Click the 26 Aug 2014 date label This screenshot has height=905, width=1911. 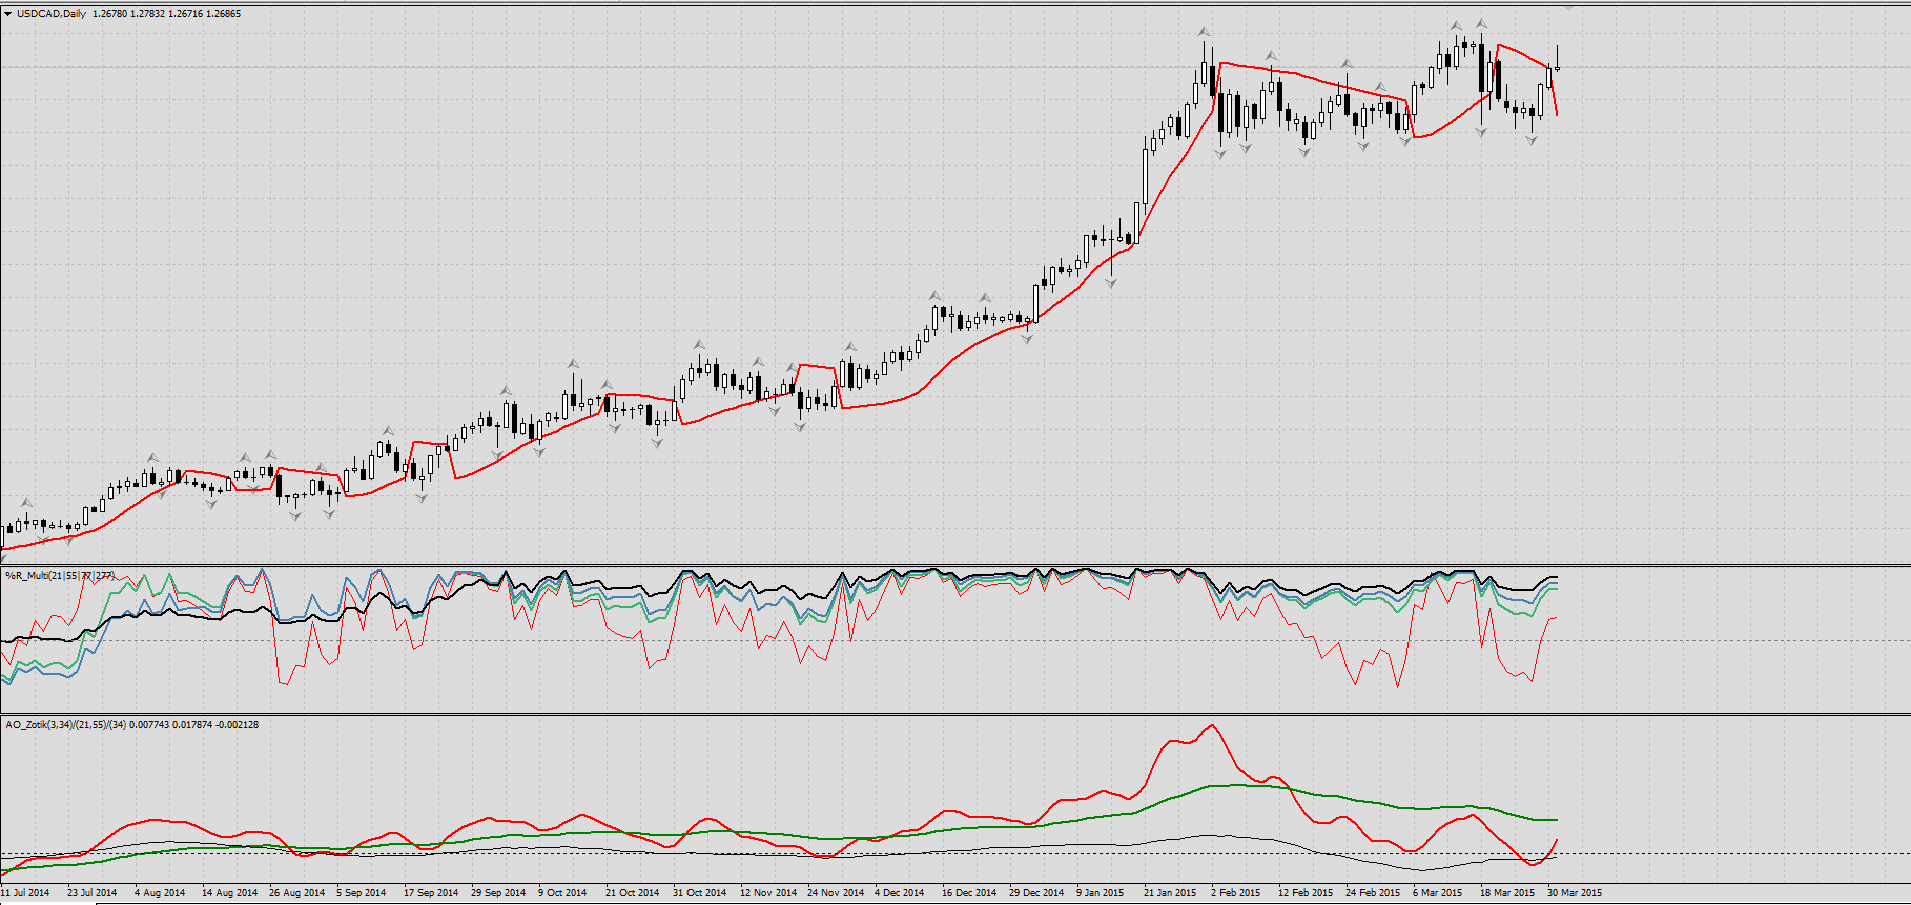(x=297, y=893)
